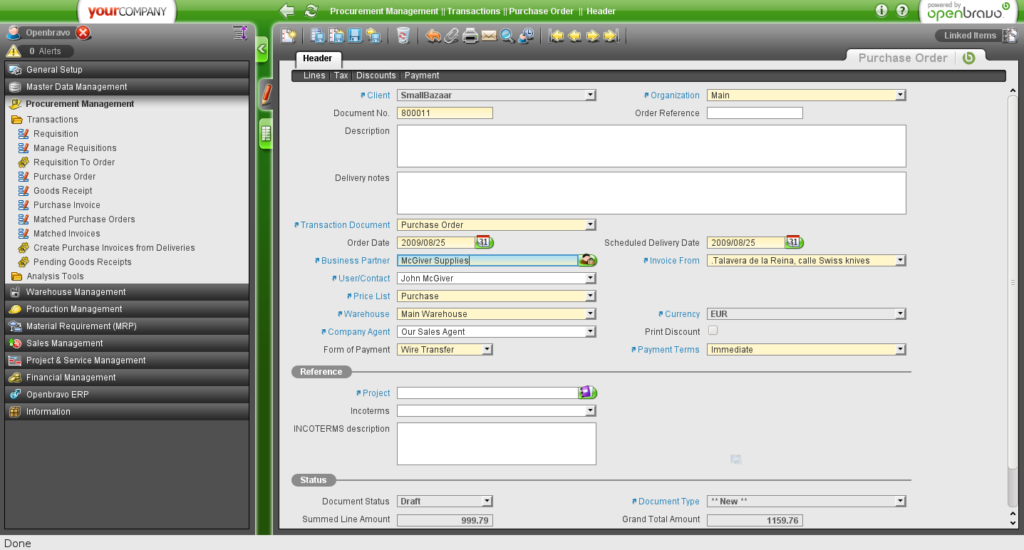Open the Currency dropdown
The width and height of the screenshot is (1024, 550).
pyautogui.click(x=901, y=314)
